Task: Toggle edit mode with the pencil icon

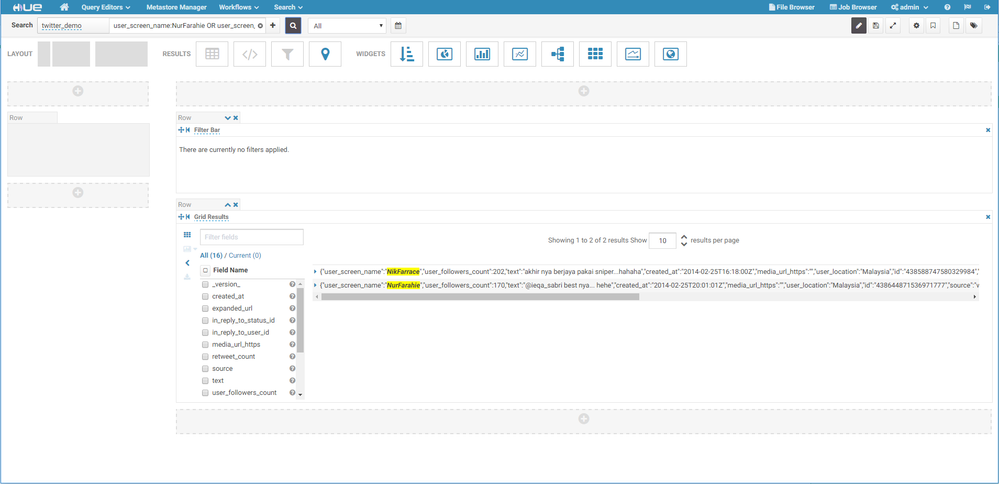Action: (859, 25)
